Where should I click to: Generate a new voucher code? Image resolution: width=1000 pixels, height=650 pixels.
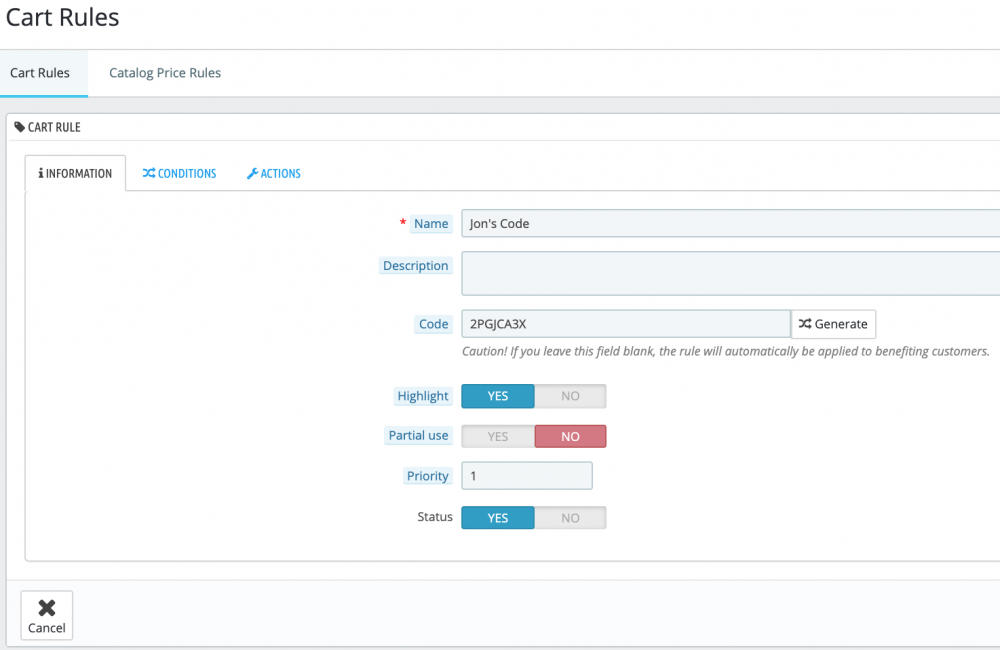[833, 324]
